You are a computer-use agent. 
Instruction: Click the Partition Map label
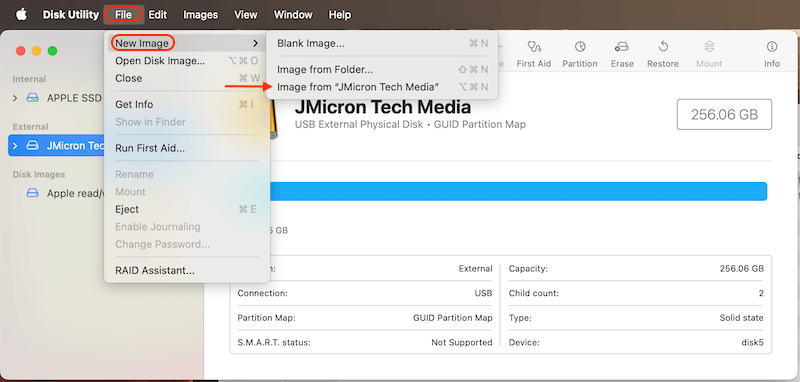266,318
